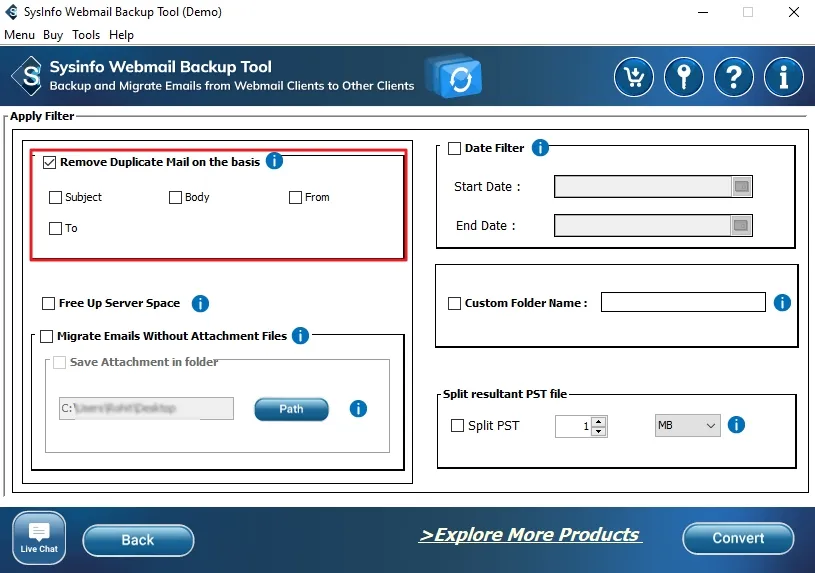Click the Split PST size number field
Screen dimensions: 815x573
[573, 426]
